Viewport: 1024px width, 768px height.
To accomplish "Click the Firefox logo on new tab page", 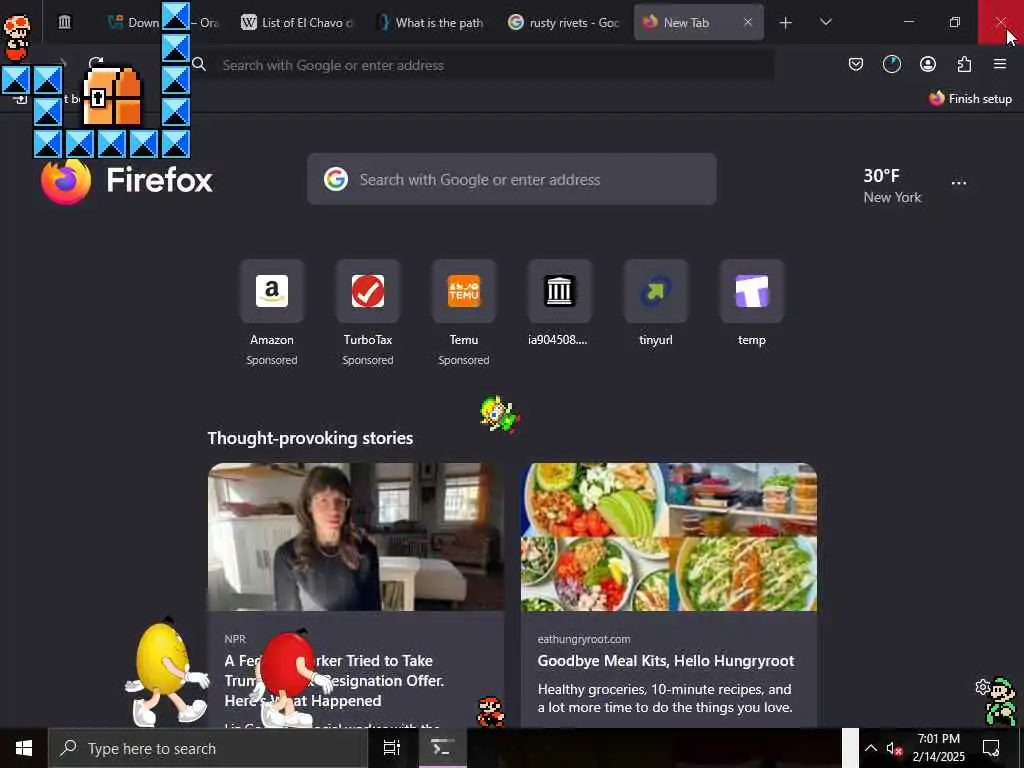I will [x=127, y=180].
